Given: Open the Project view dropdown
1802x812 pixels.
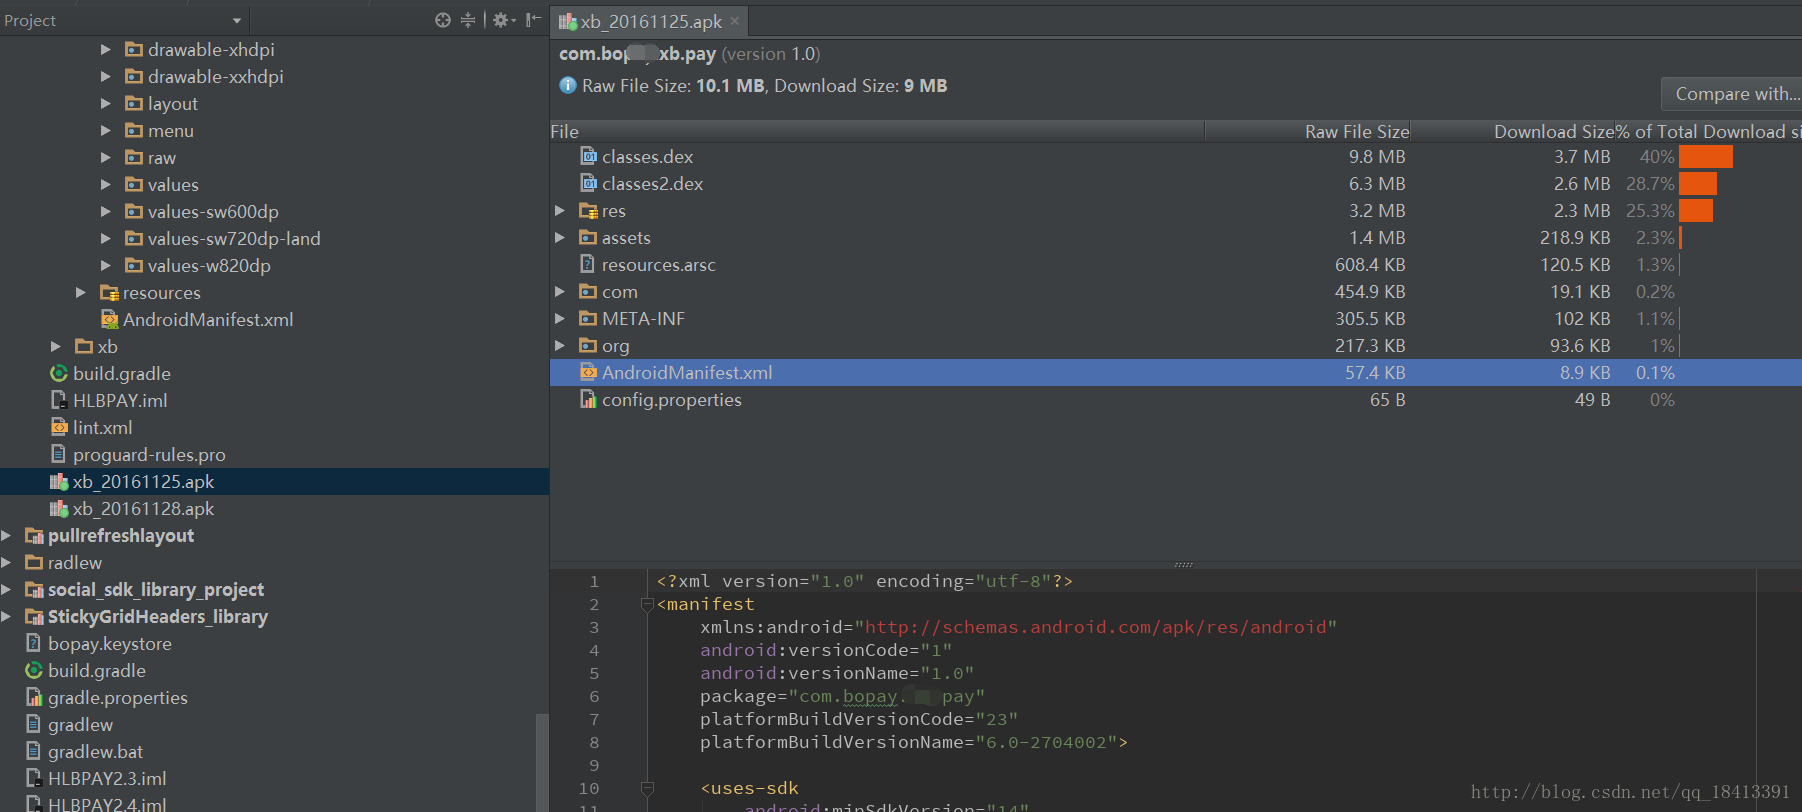Looking at the screenshot, I should pos(237,20).
